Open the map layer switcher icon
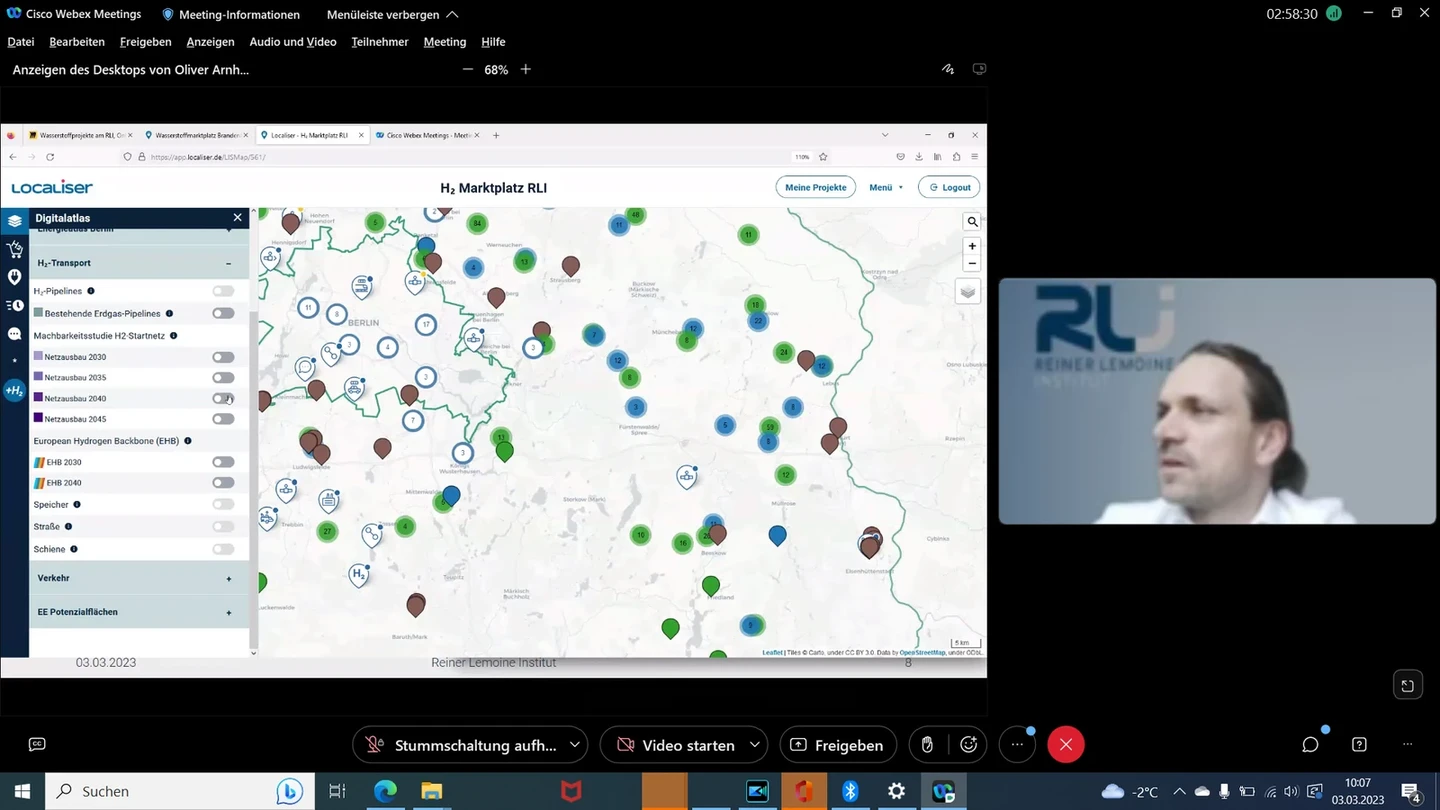The image size is (1440, 810). (x=967, y=292)
